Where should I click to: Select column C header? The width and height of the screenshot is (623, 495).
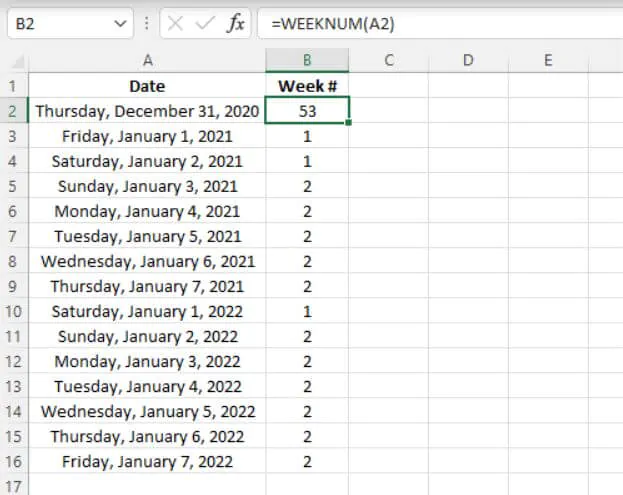coord(388,61)
